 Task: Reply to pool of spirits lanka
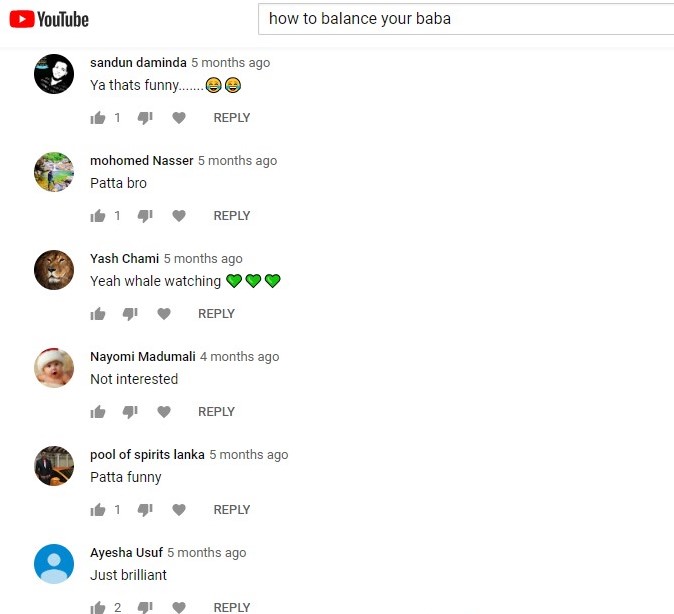pyautogui.click(x=232, y=510)
